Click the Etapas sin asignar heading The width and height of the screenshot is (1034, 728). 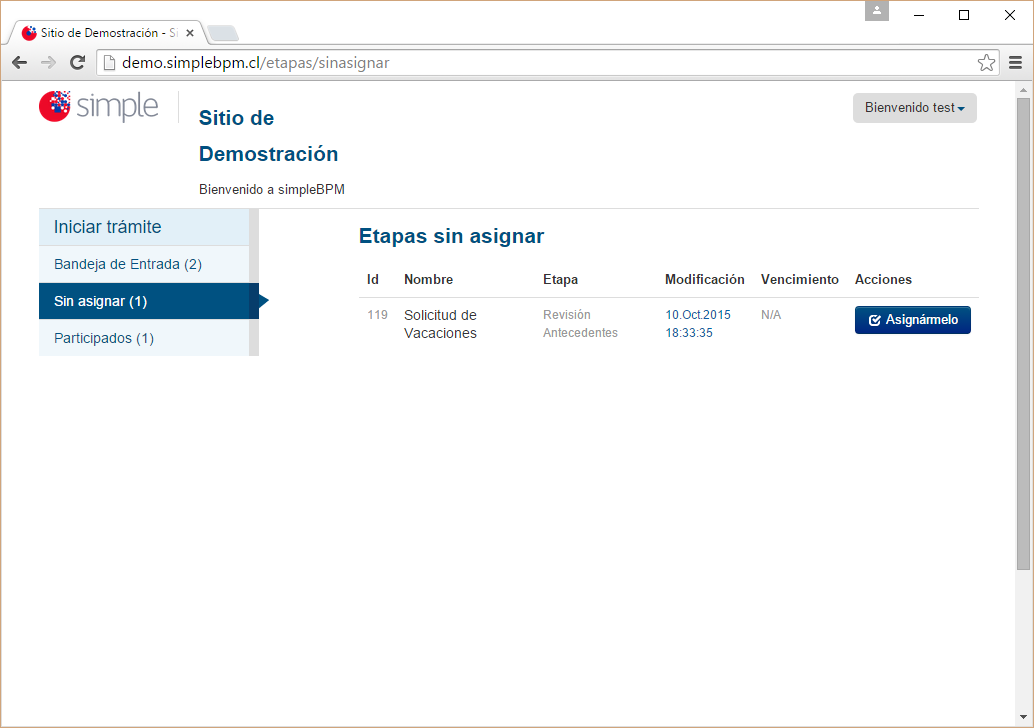(x=451, y=236)
